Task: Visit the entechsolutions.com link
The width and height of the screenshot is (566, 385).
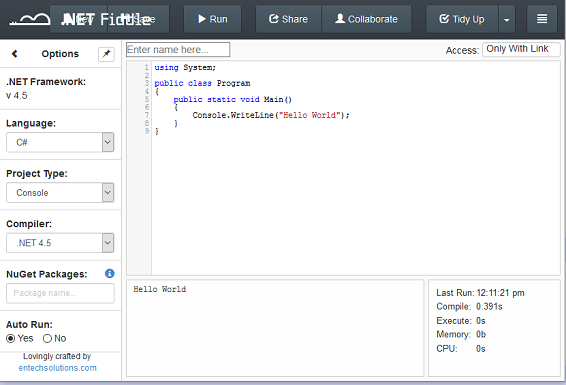Action: click(x=58, y=368)
